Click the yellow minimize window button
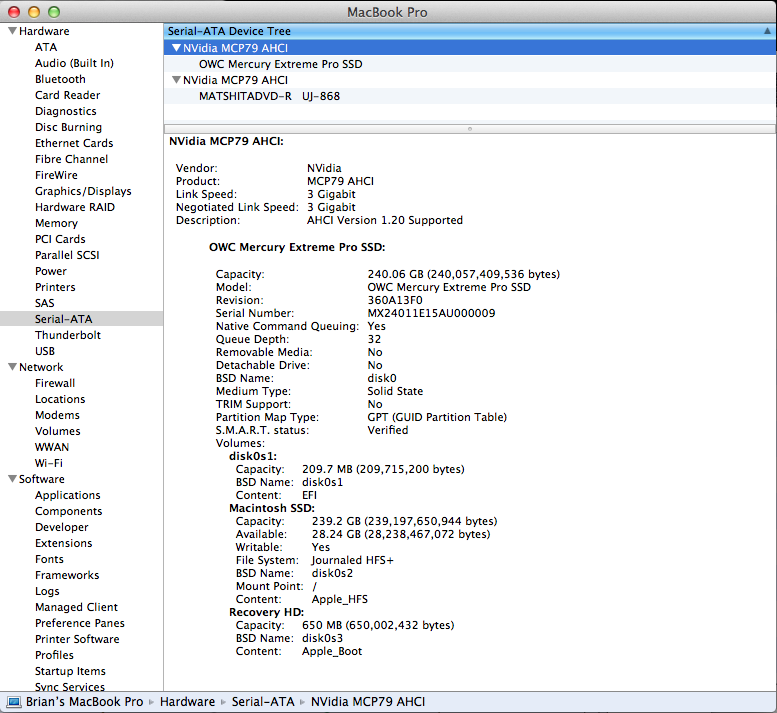This screenshot has height=713, width=777. pyautogui.click(x=34, y=12)
